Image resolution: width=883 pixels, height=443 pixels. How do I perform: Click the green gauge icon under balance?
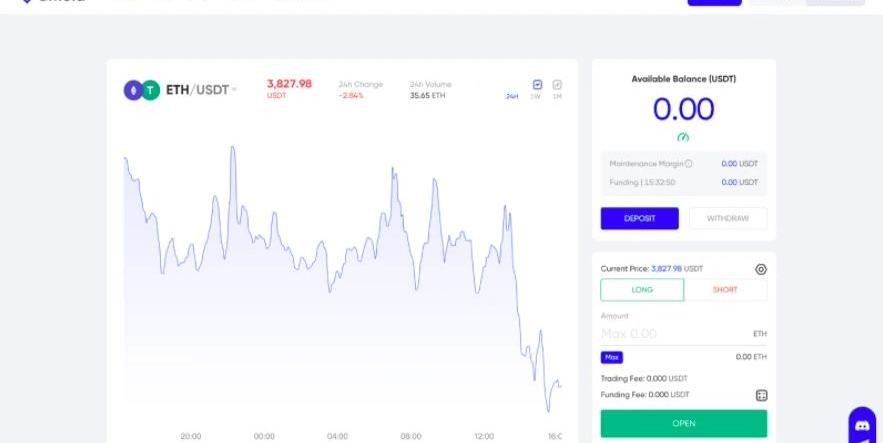click(683, 137)
